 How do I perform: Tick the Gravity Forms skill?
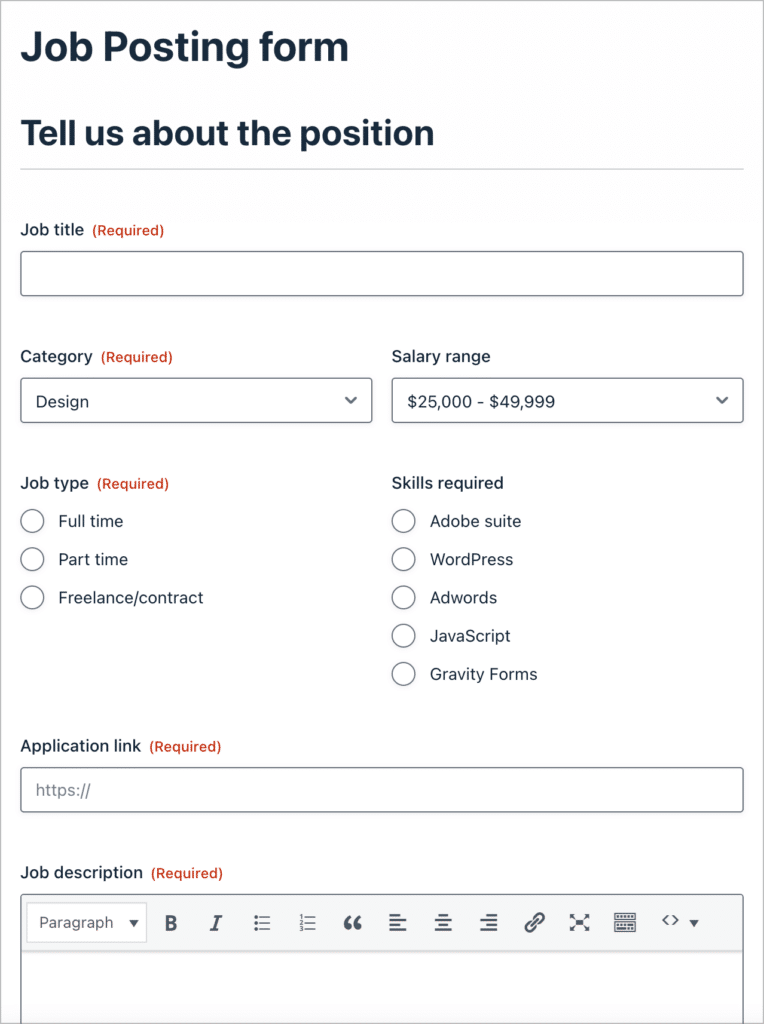404,674
